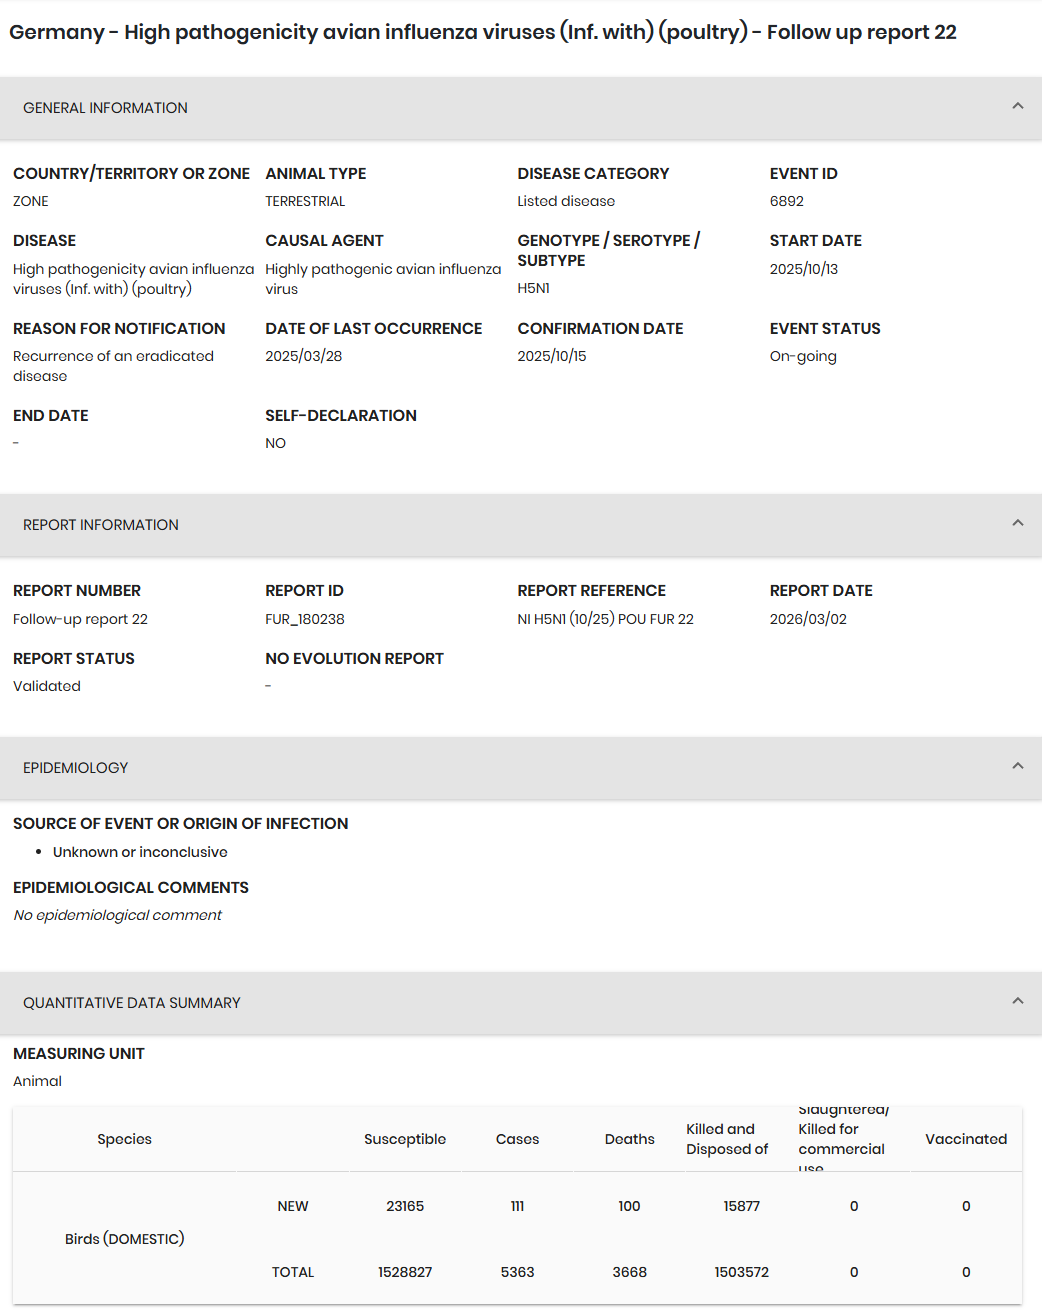
Task: Click the report reference NI H5N1 text
Action: pyautogui.click(x=605, y=619)
